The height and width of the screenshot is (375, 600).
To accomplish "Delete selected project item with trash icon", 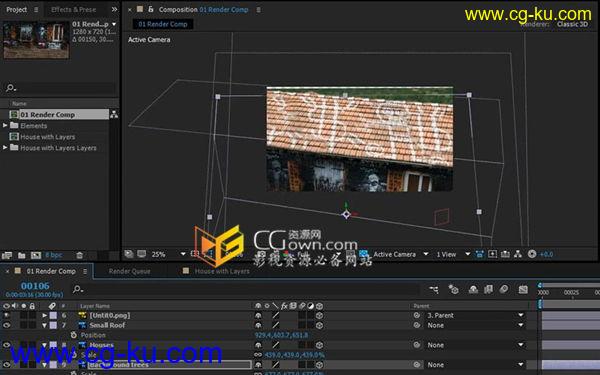I will [x=79, y=255].
